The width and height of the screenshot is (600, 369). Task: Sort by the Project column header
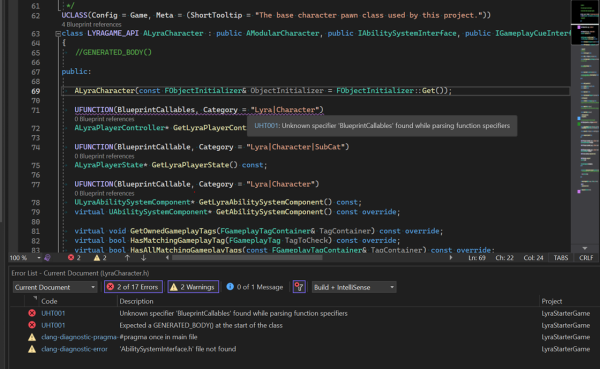click(552, 301)
